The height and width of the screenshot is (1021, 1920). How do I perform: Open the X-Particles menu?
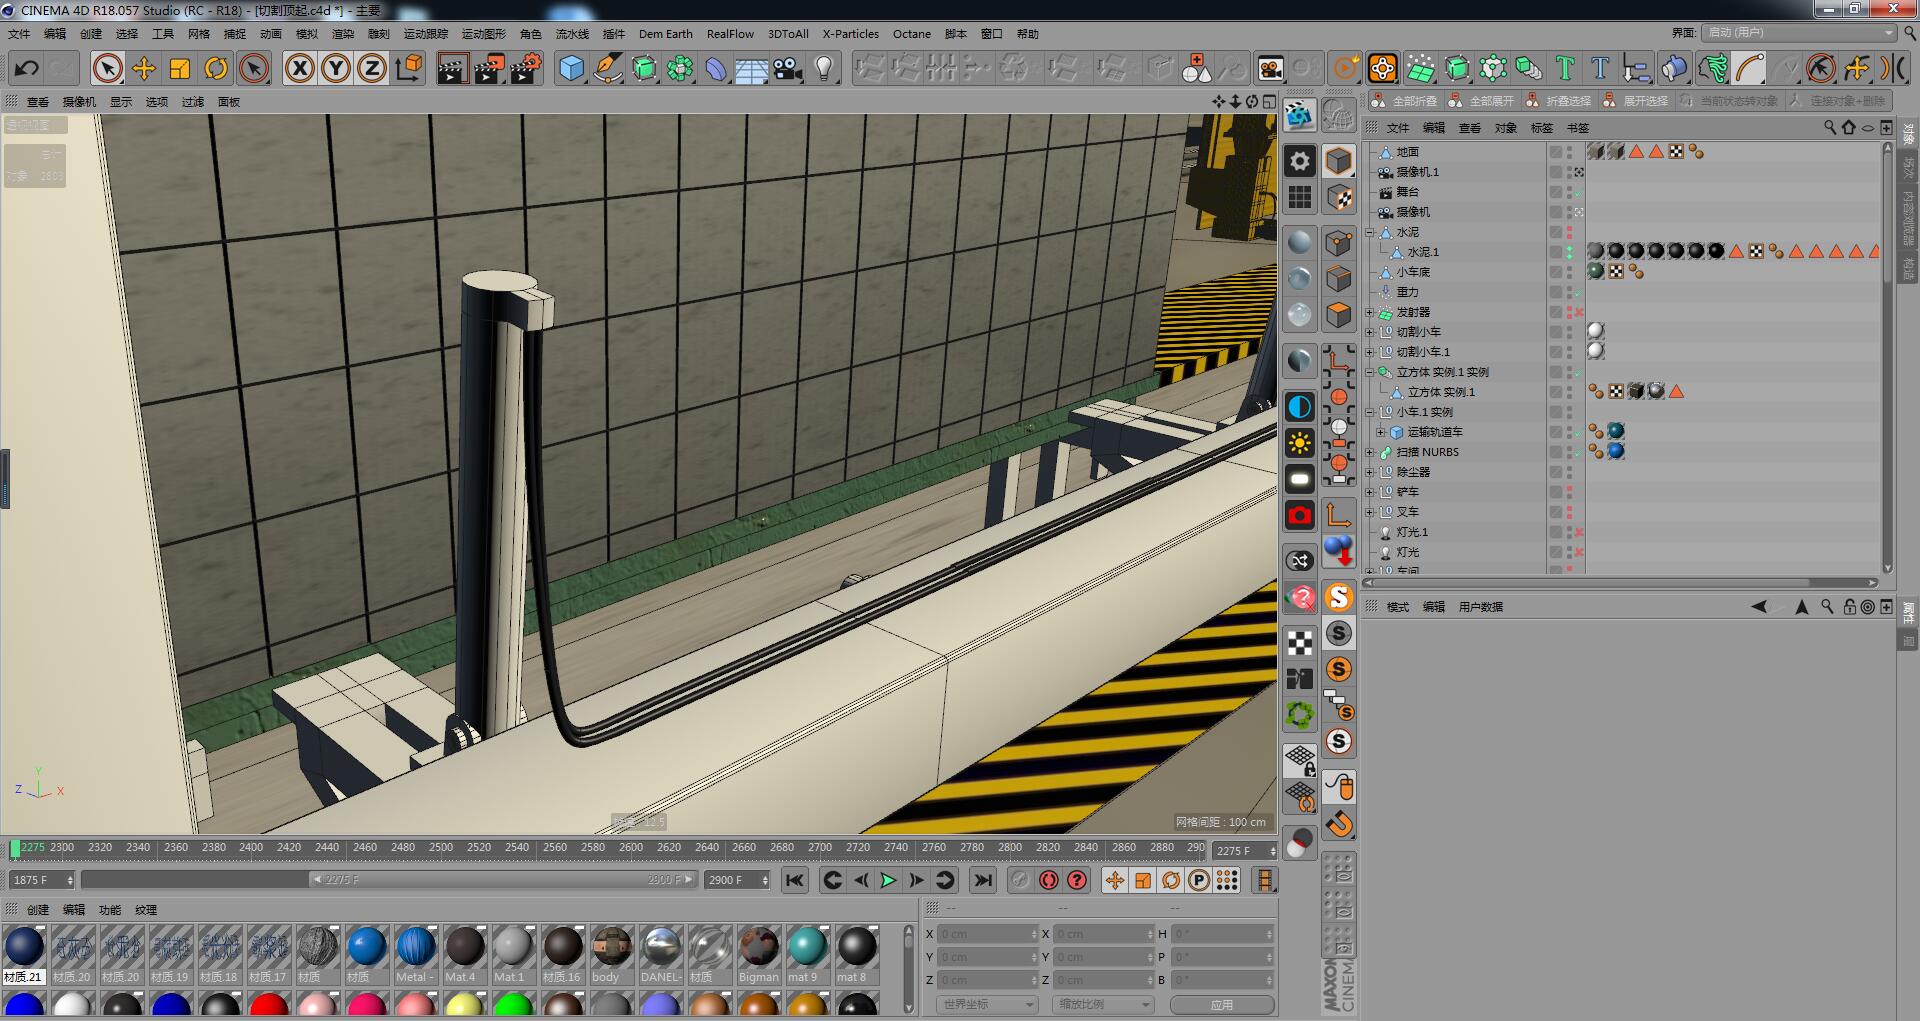pyautogui.click(x=851, y=34)
